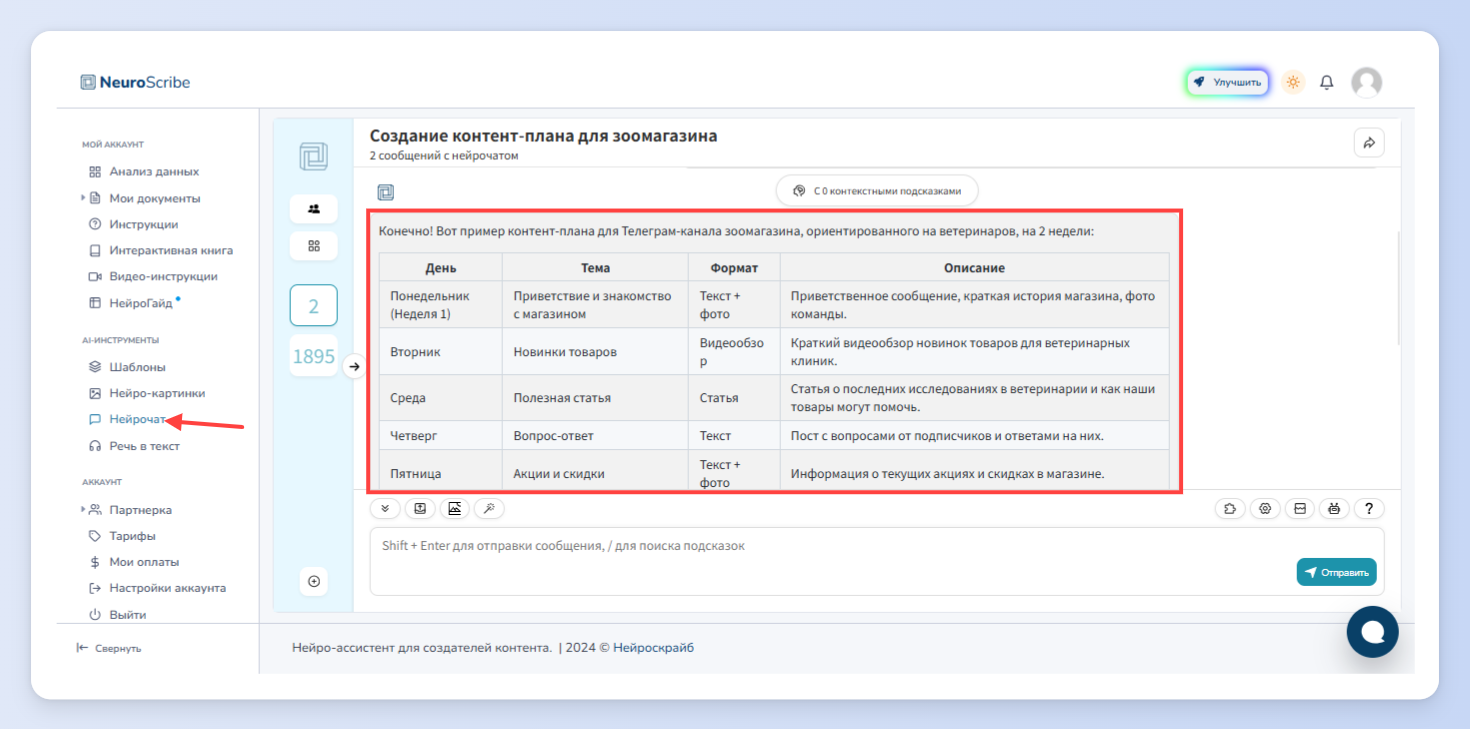Click the Мои оплаты dollar icon
The height and width of the screenshot is (729, 1470).
pos(95,562)
